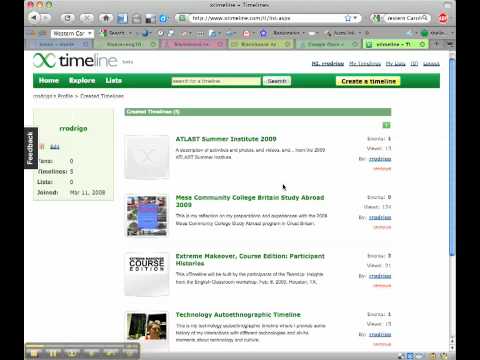This screenshot has width=480, height=360.
Task: Switch to the first browser tab
Action: (59, 44)
